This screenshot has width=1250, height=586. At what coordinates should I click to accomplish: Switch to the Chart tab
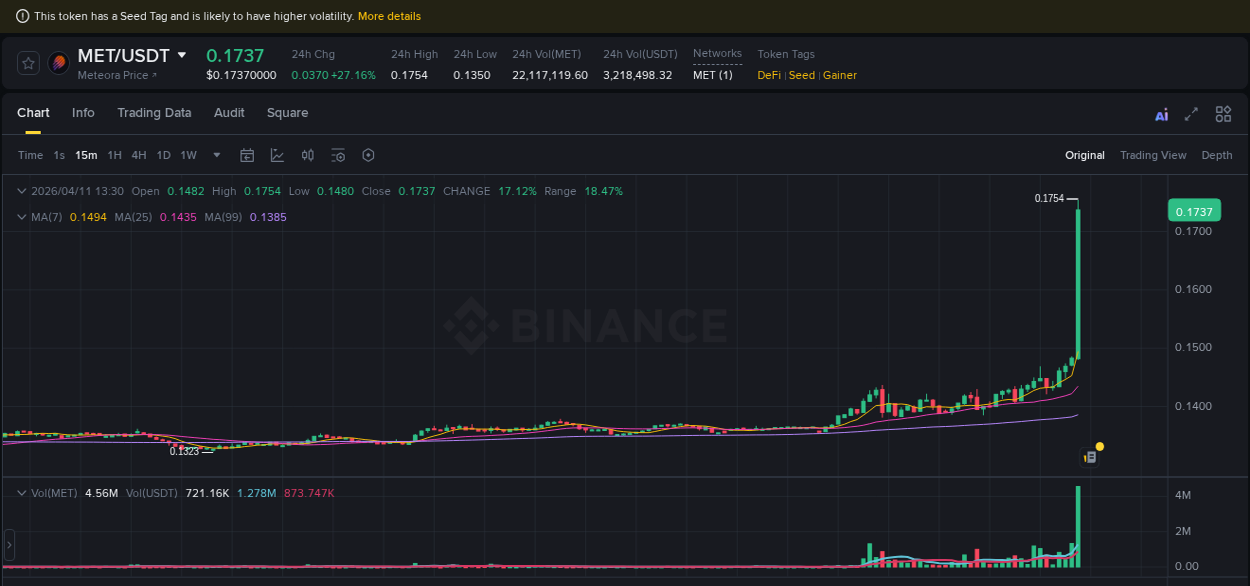[33, 113]
